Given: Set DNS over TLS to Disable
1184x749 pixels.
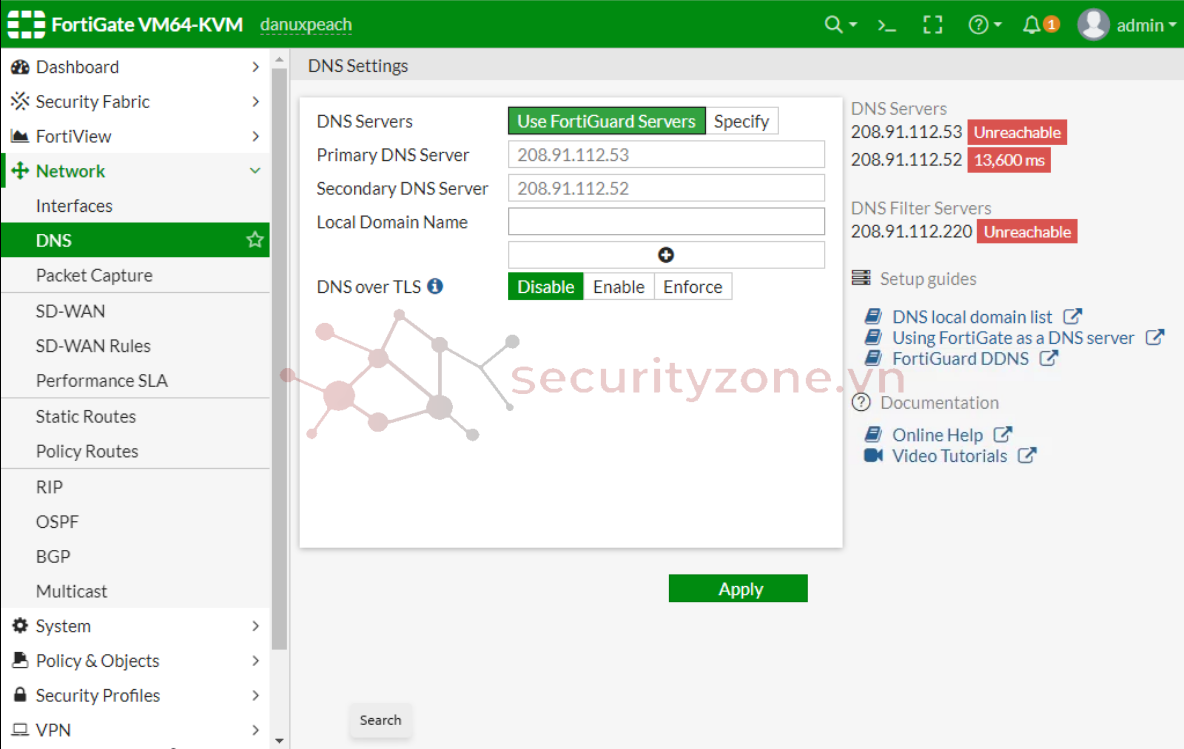Looking at the screenshot, I should tap(546, 287).
